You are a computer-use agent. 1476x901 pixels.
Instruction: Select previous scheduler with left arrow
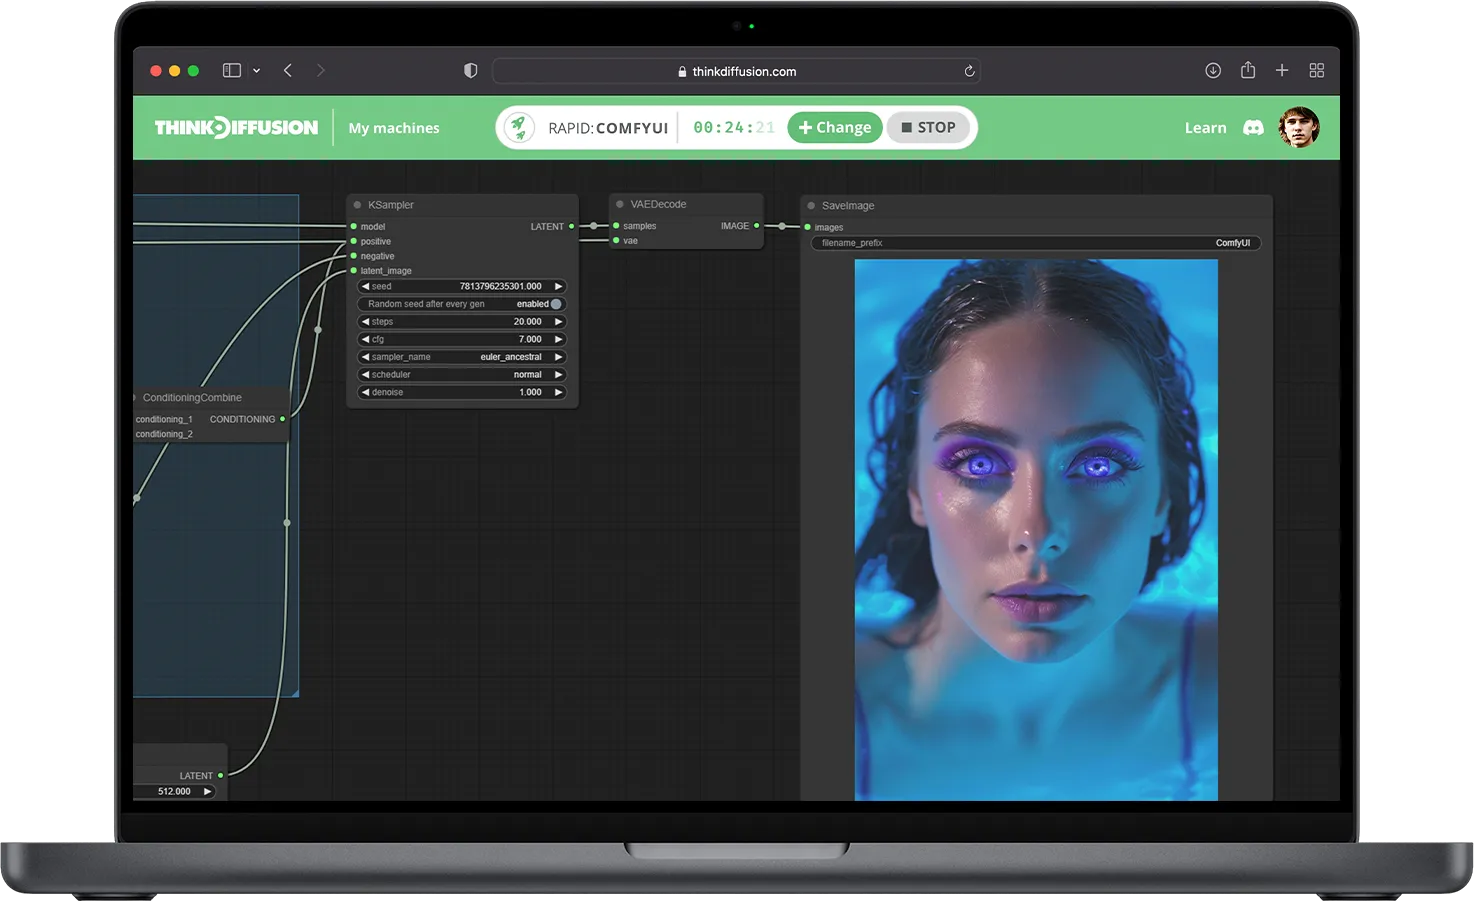365,375
